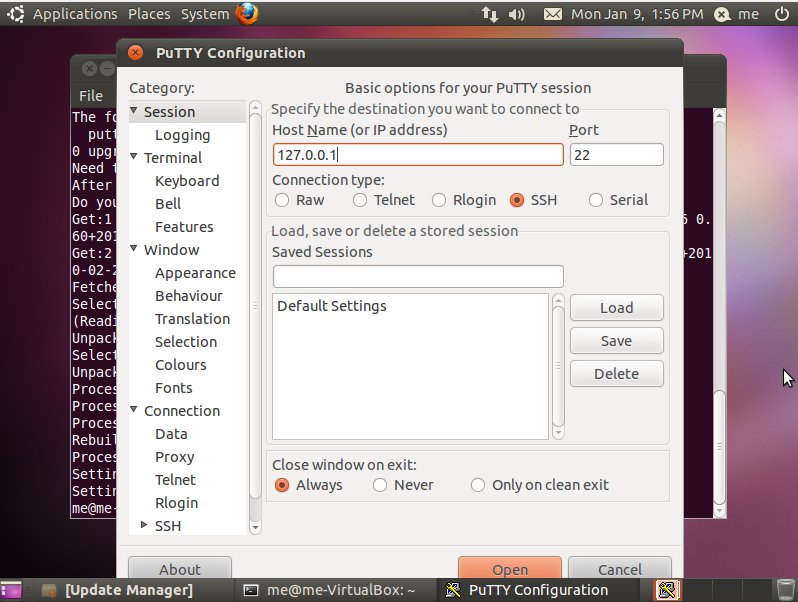Select Keyboard in the category tree
This screenshot has width=798, height=602.
(x=187, y=181)
